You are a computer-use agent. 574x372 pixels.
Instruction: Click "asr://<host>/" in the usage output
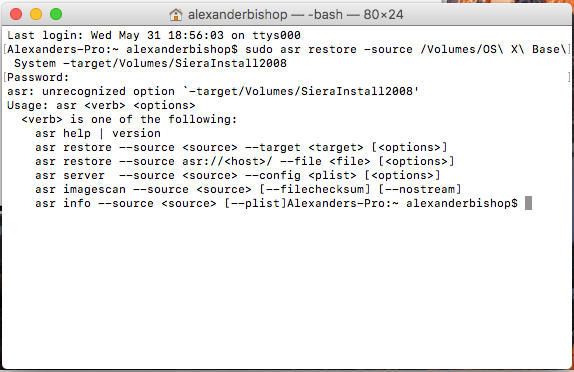[227, 161]
